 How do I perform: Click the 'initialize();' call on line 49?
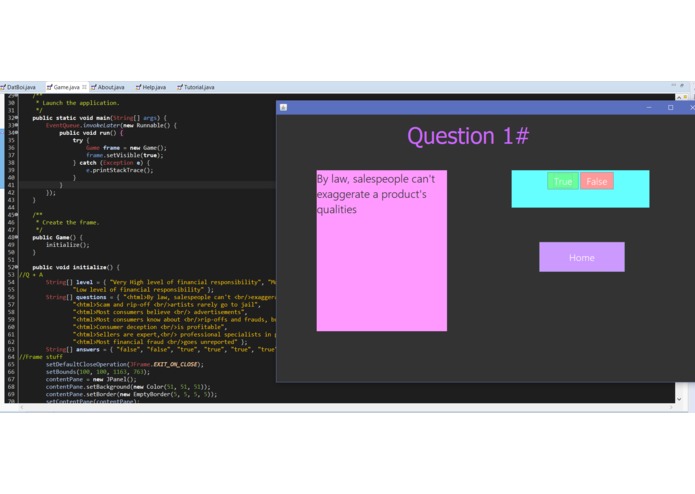(x=67, y=245)
